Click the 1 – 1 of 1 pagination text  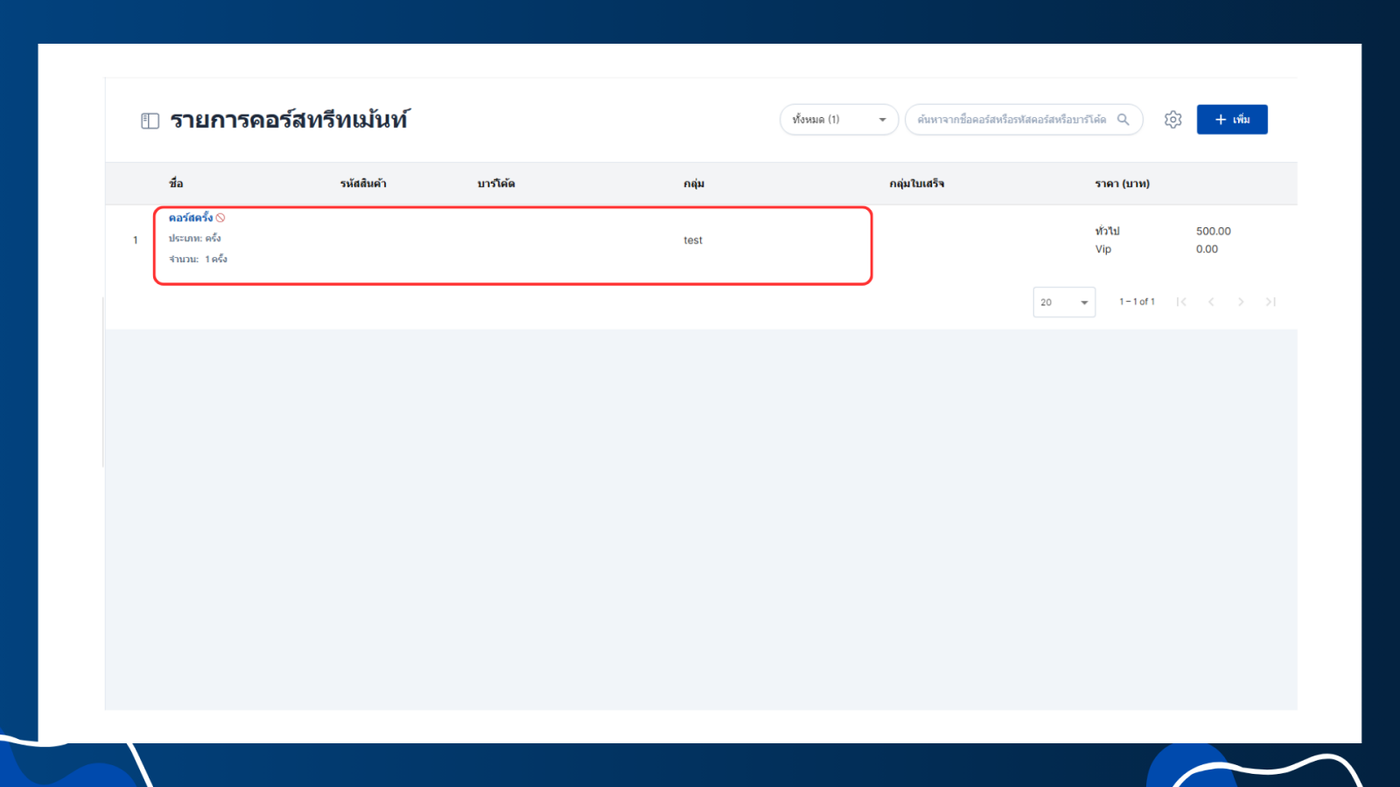click(x=1137, y=302)
